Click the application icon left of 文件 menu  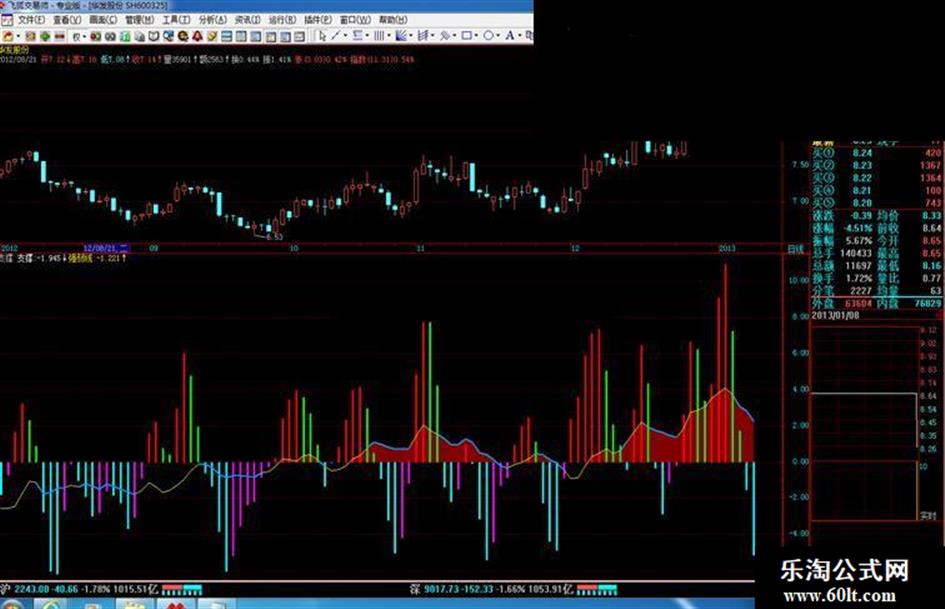7,20
